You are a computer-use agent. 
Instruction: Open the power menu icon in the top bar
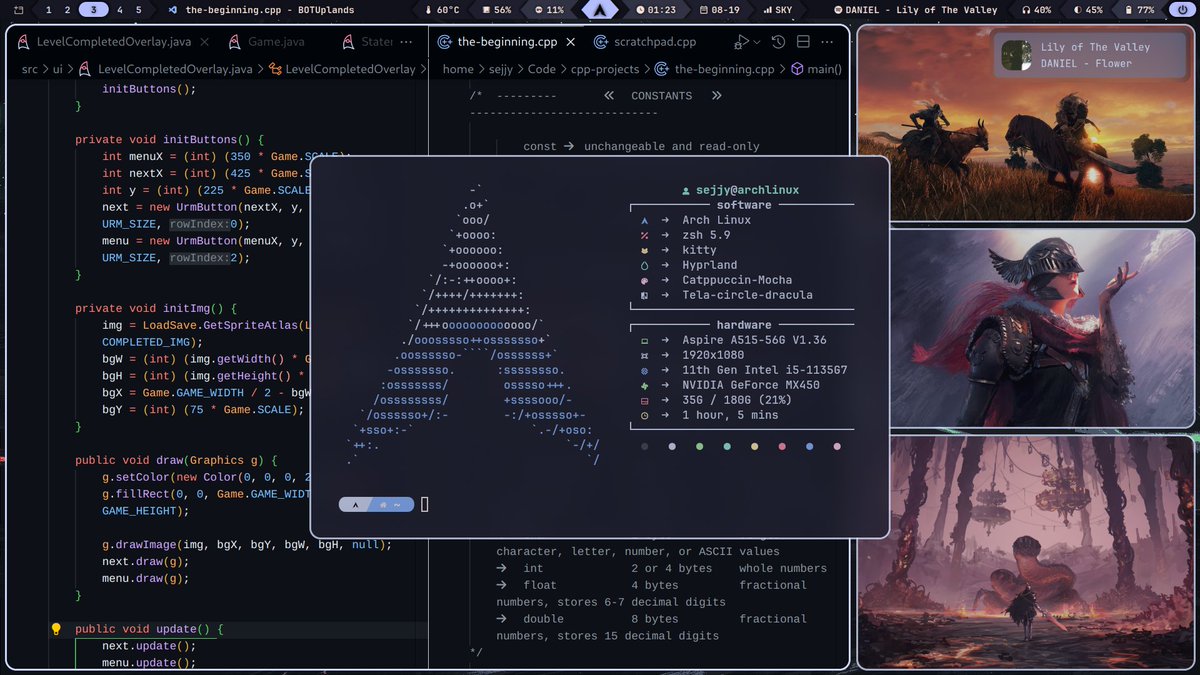tap(1183, 9)
